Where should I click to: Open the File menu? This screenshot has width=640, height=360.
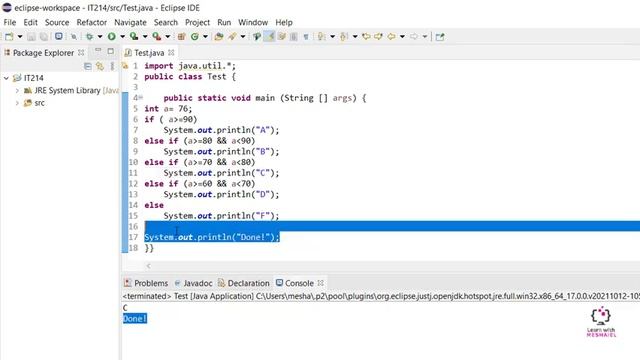click(x=10, y=22)
